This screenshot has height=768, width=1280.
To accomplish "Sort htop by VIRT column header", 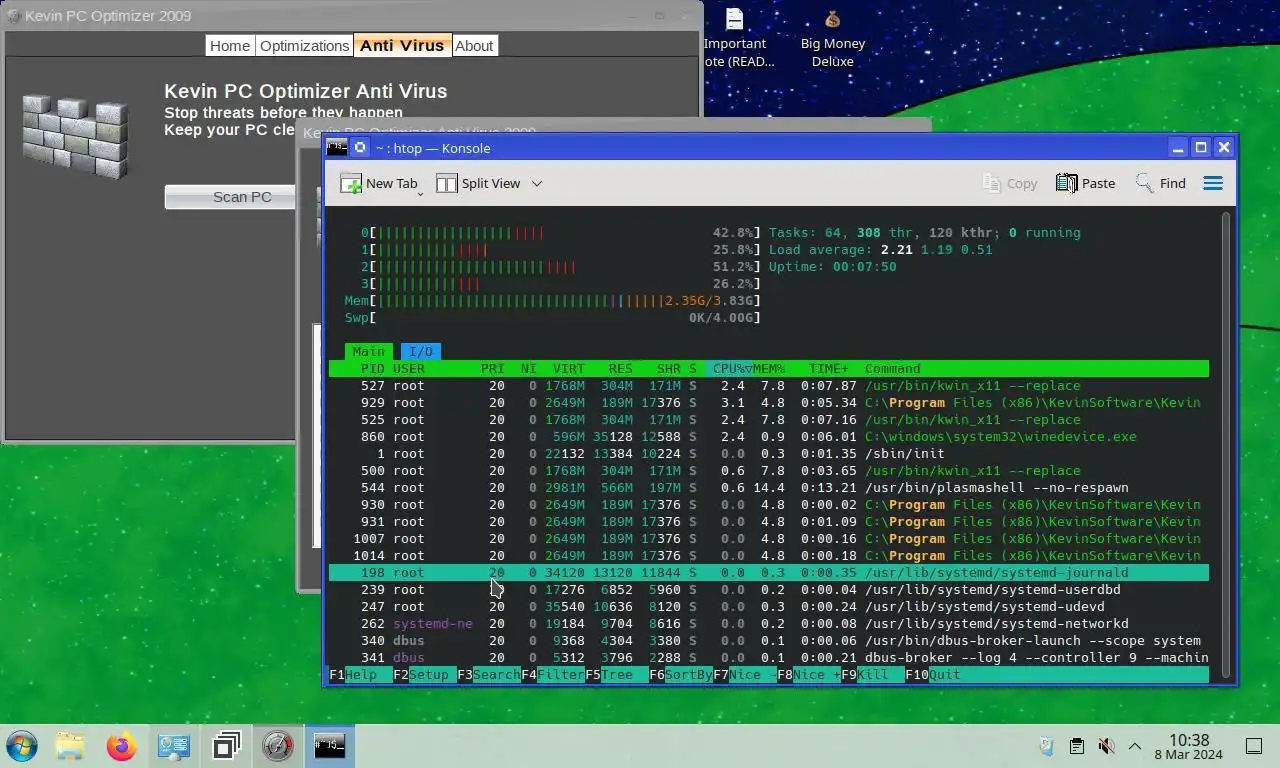I will (x=569, y=368).
